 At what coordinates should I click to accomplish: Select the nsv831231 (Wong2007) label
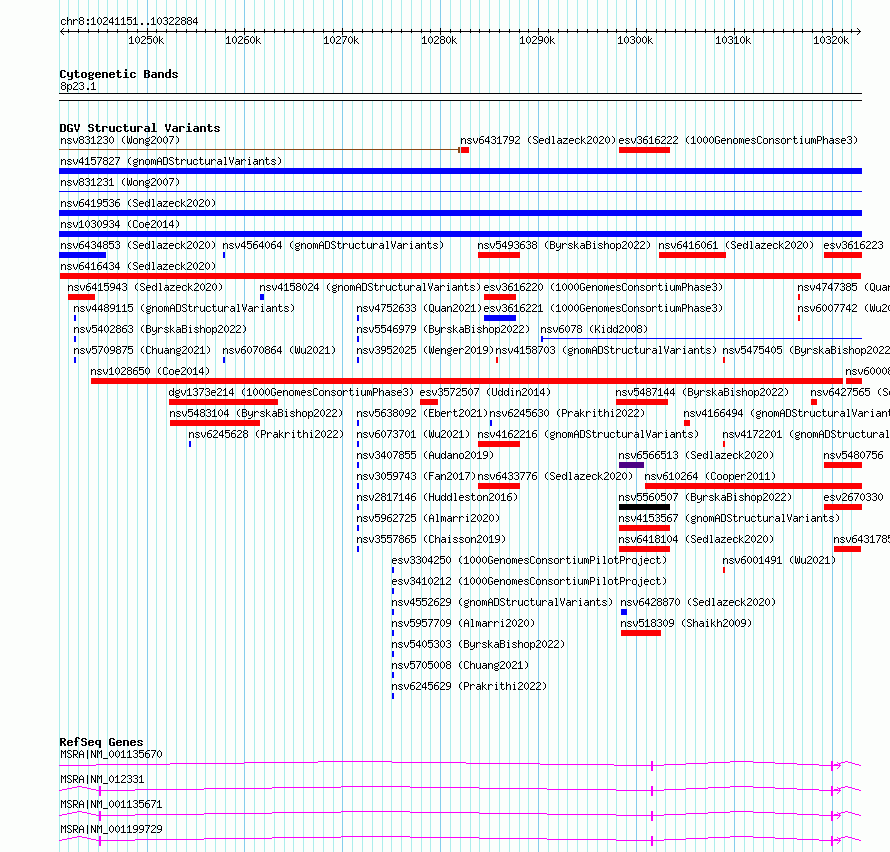120,182
